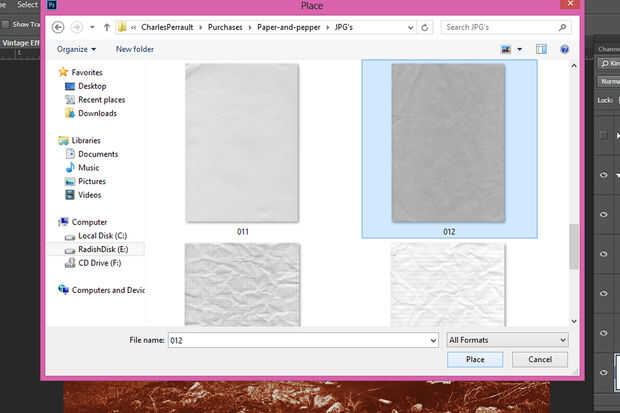Go forward with the Forward arrow
Viewport: 620px width, 413px height.
[76, 27]
